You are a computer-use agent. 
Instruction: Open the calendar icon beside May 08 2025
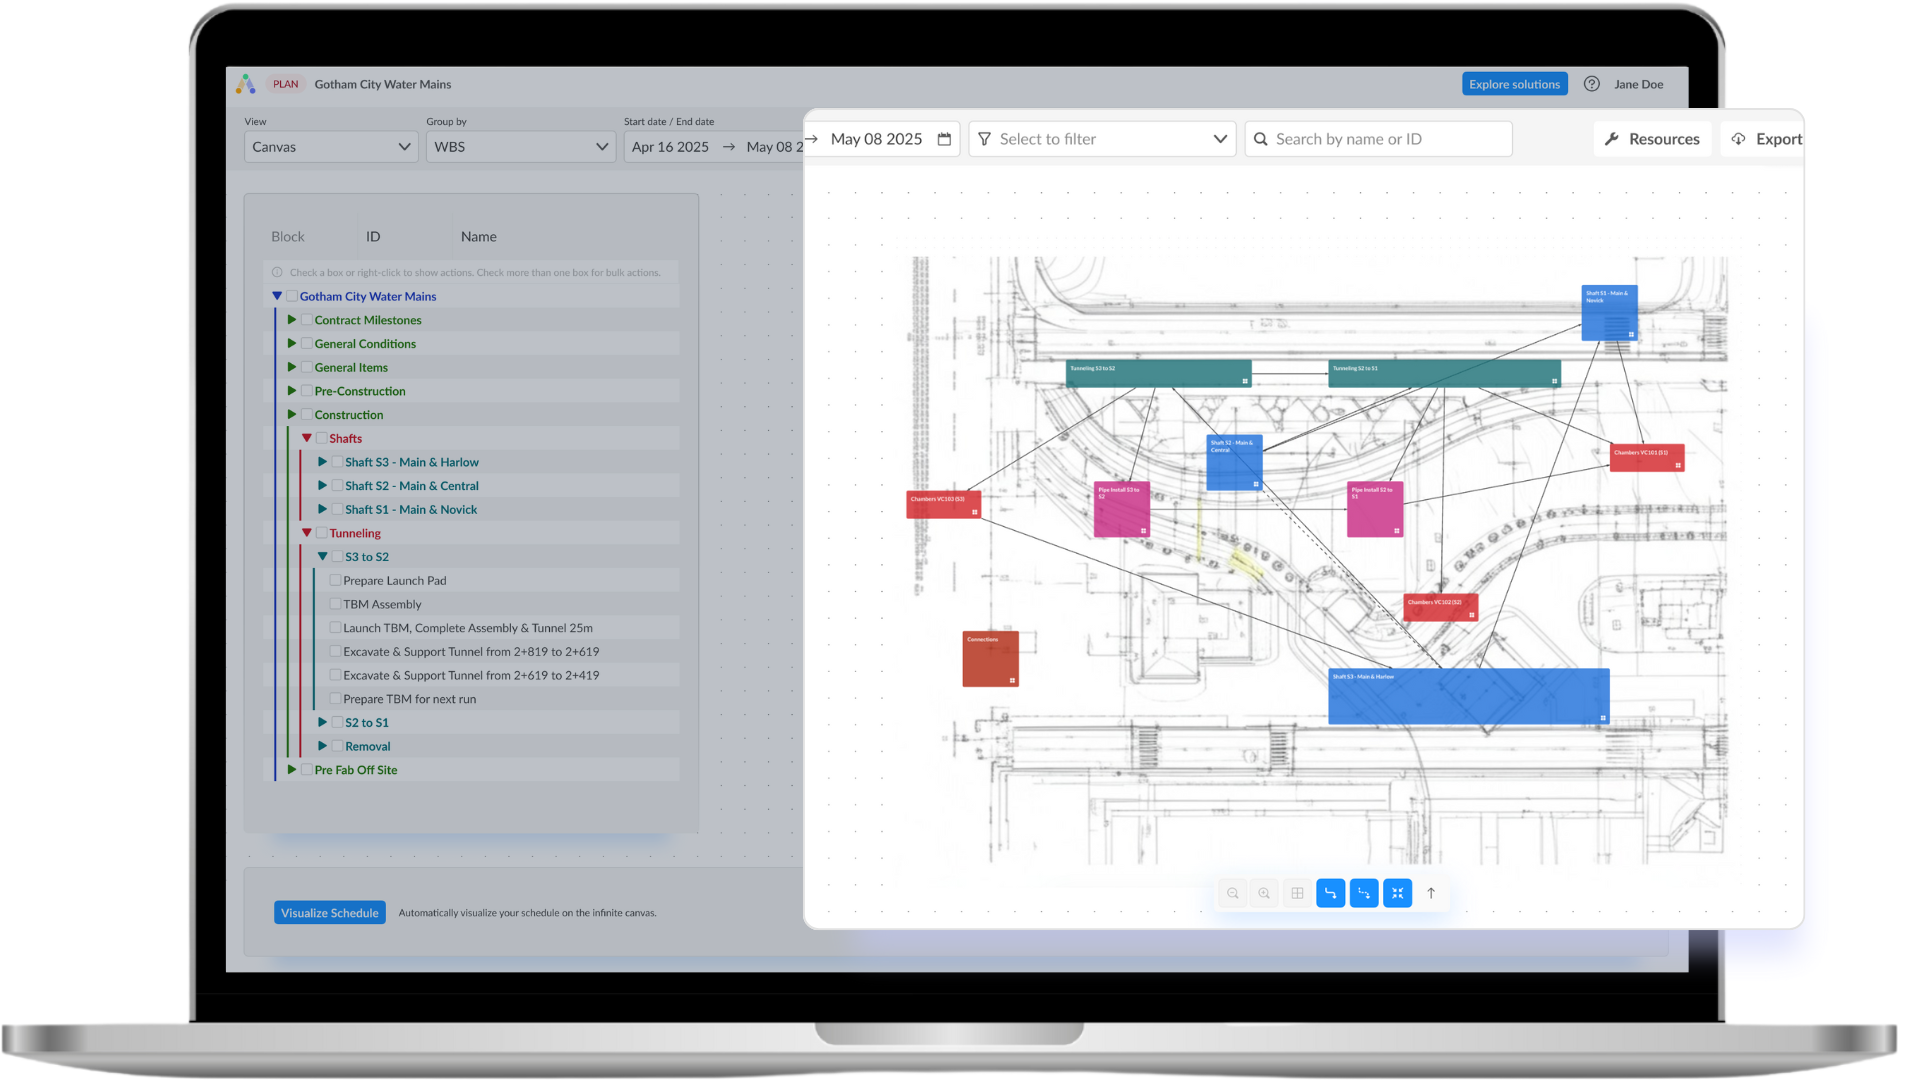943,139
